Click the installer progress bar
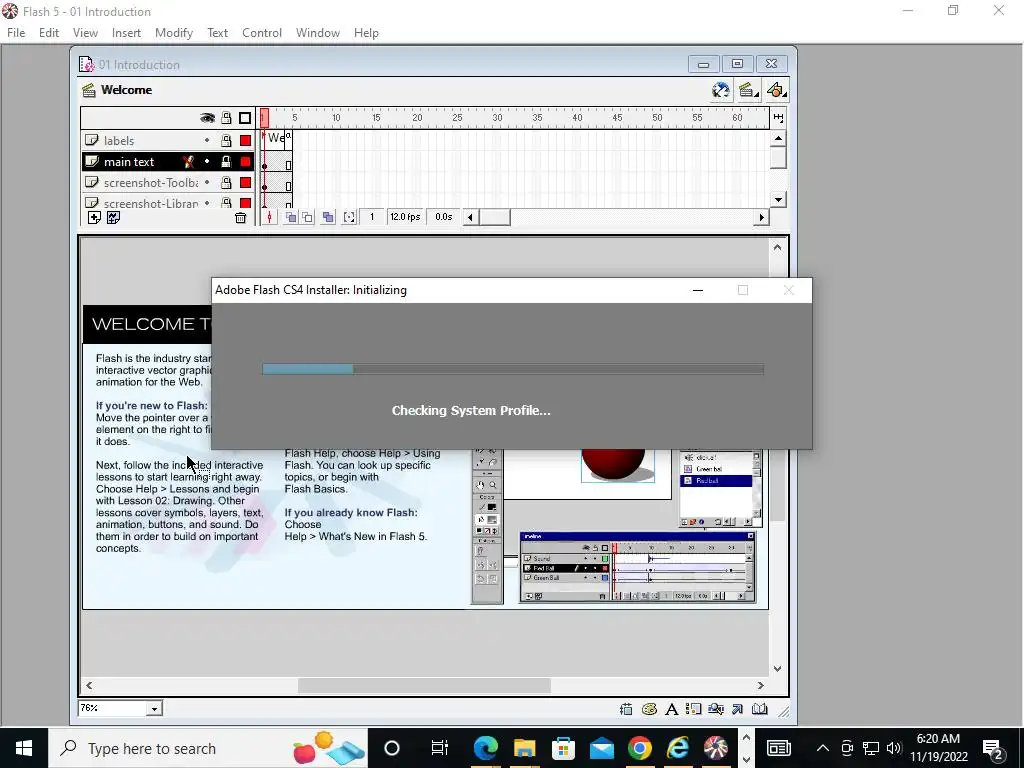 pos(513,369)
